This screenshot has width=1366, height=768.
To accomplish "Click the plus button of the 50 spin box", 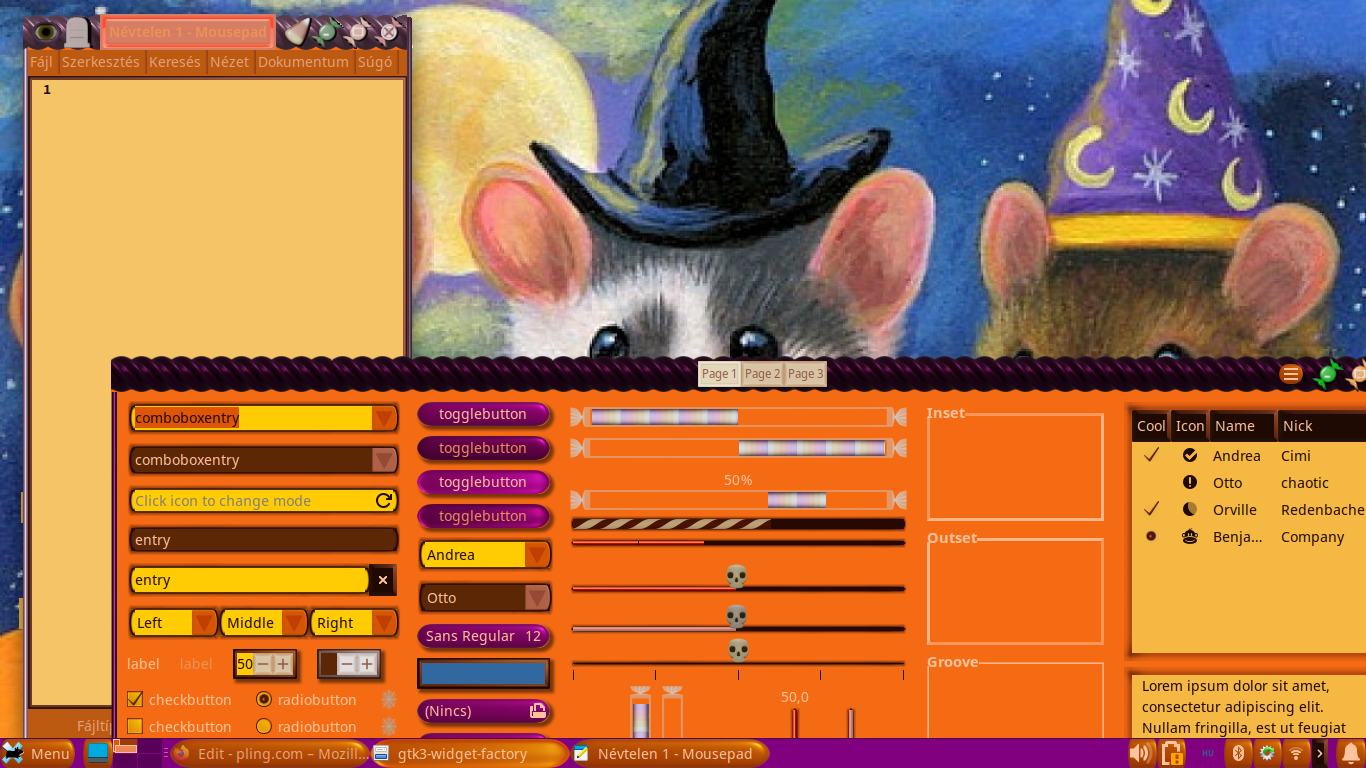I will (x=283, y=664).
